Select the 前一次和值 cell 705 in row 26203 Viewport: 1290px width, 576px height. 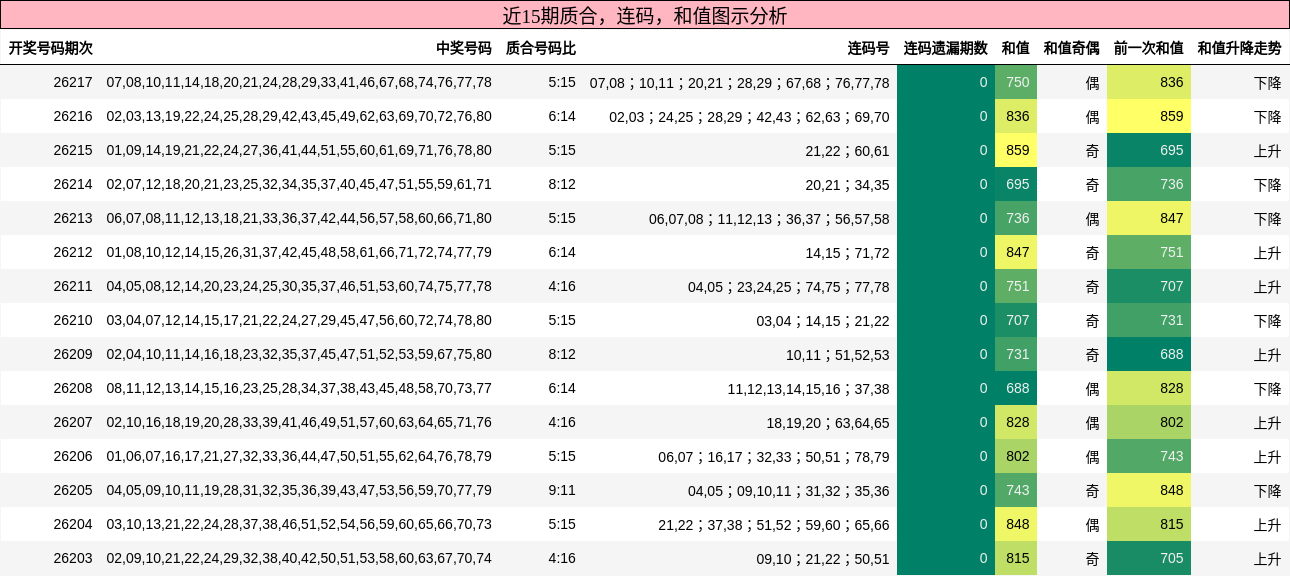pos(1149,558)
